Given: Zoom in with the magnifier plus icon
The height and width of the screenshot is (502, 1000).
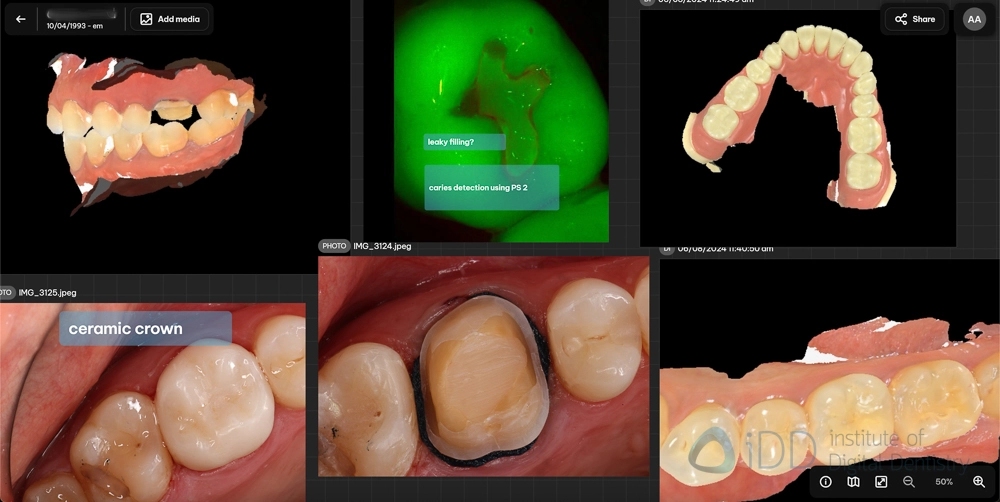Looking at the screenshot, I should tap(979, 482).
